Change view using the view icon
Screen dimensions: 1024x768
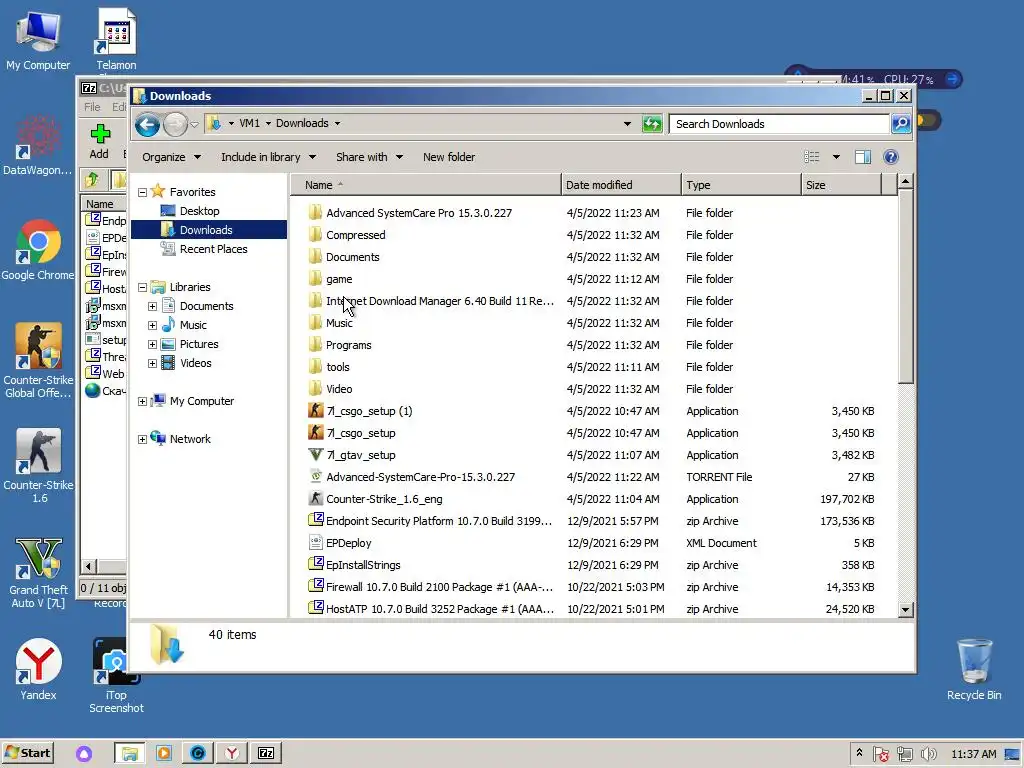pyautogui.click(x=811, y=157)
